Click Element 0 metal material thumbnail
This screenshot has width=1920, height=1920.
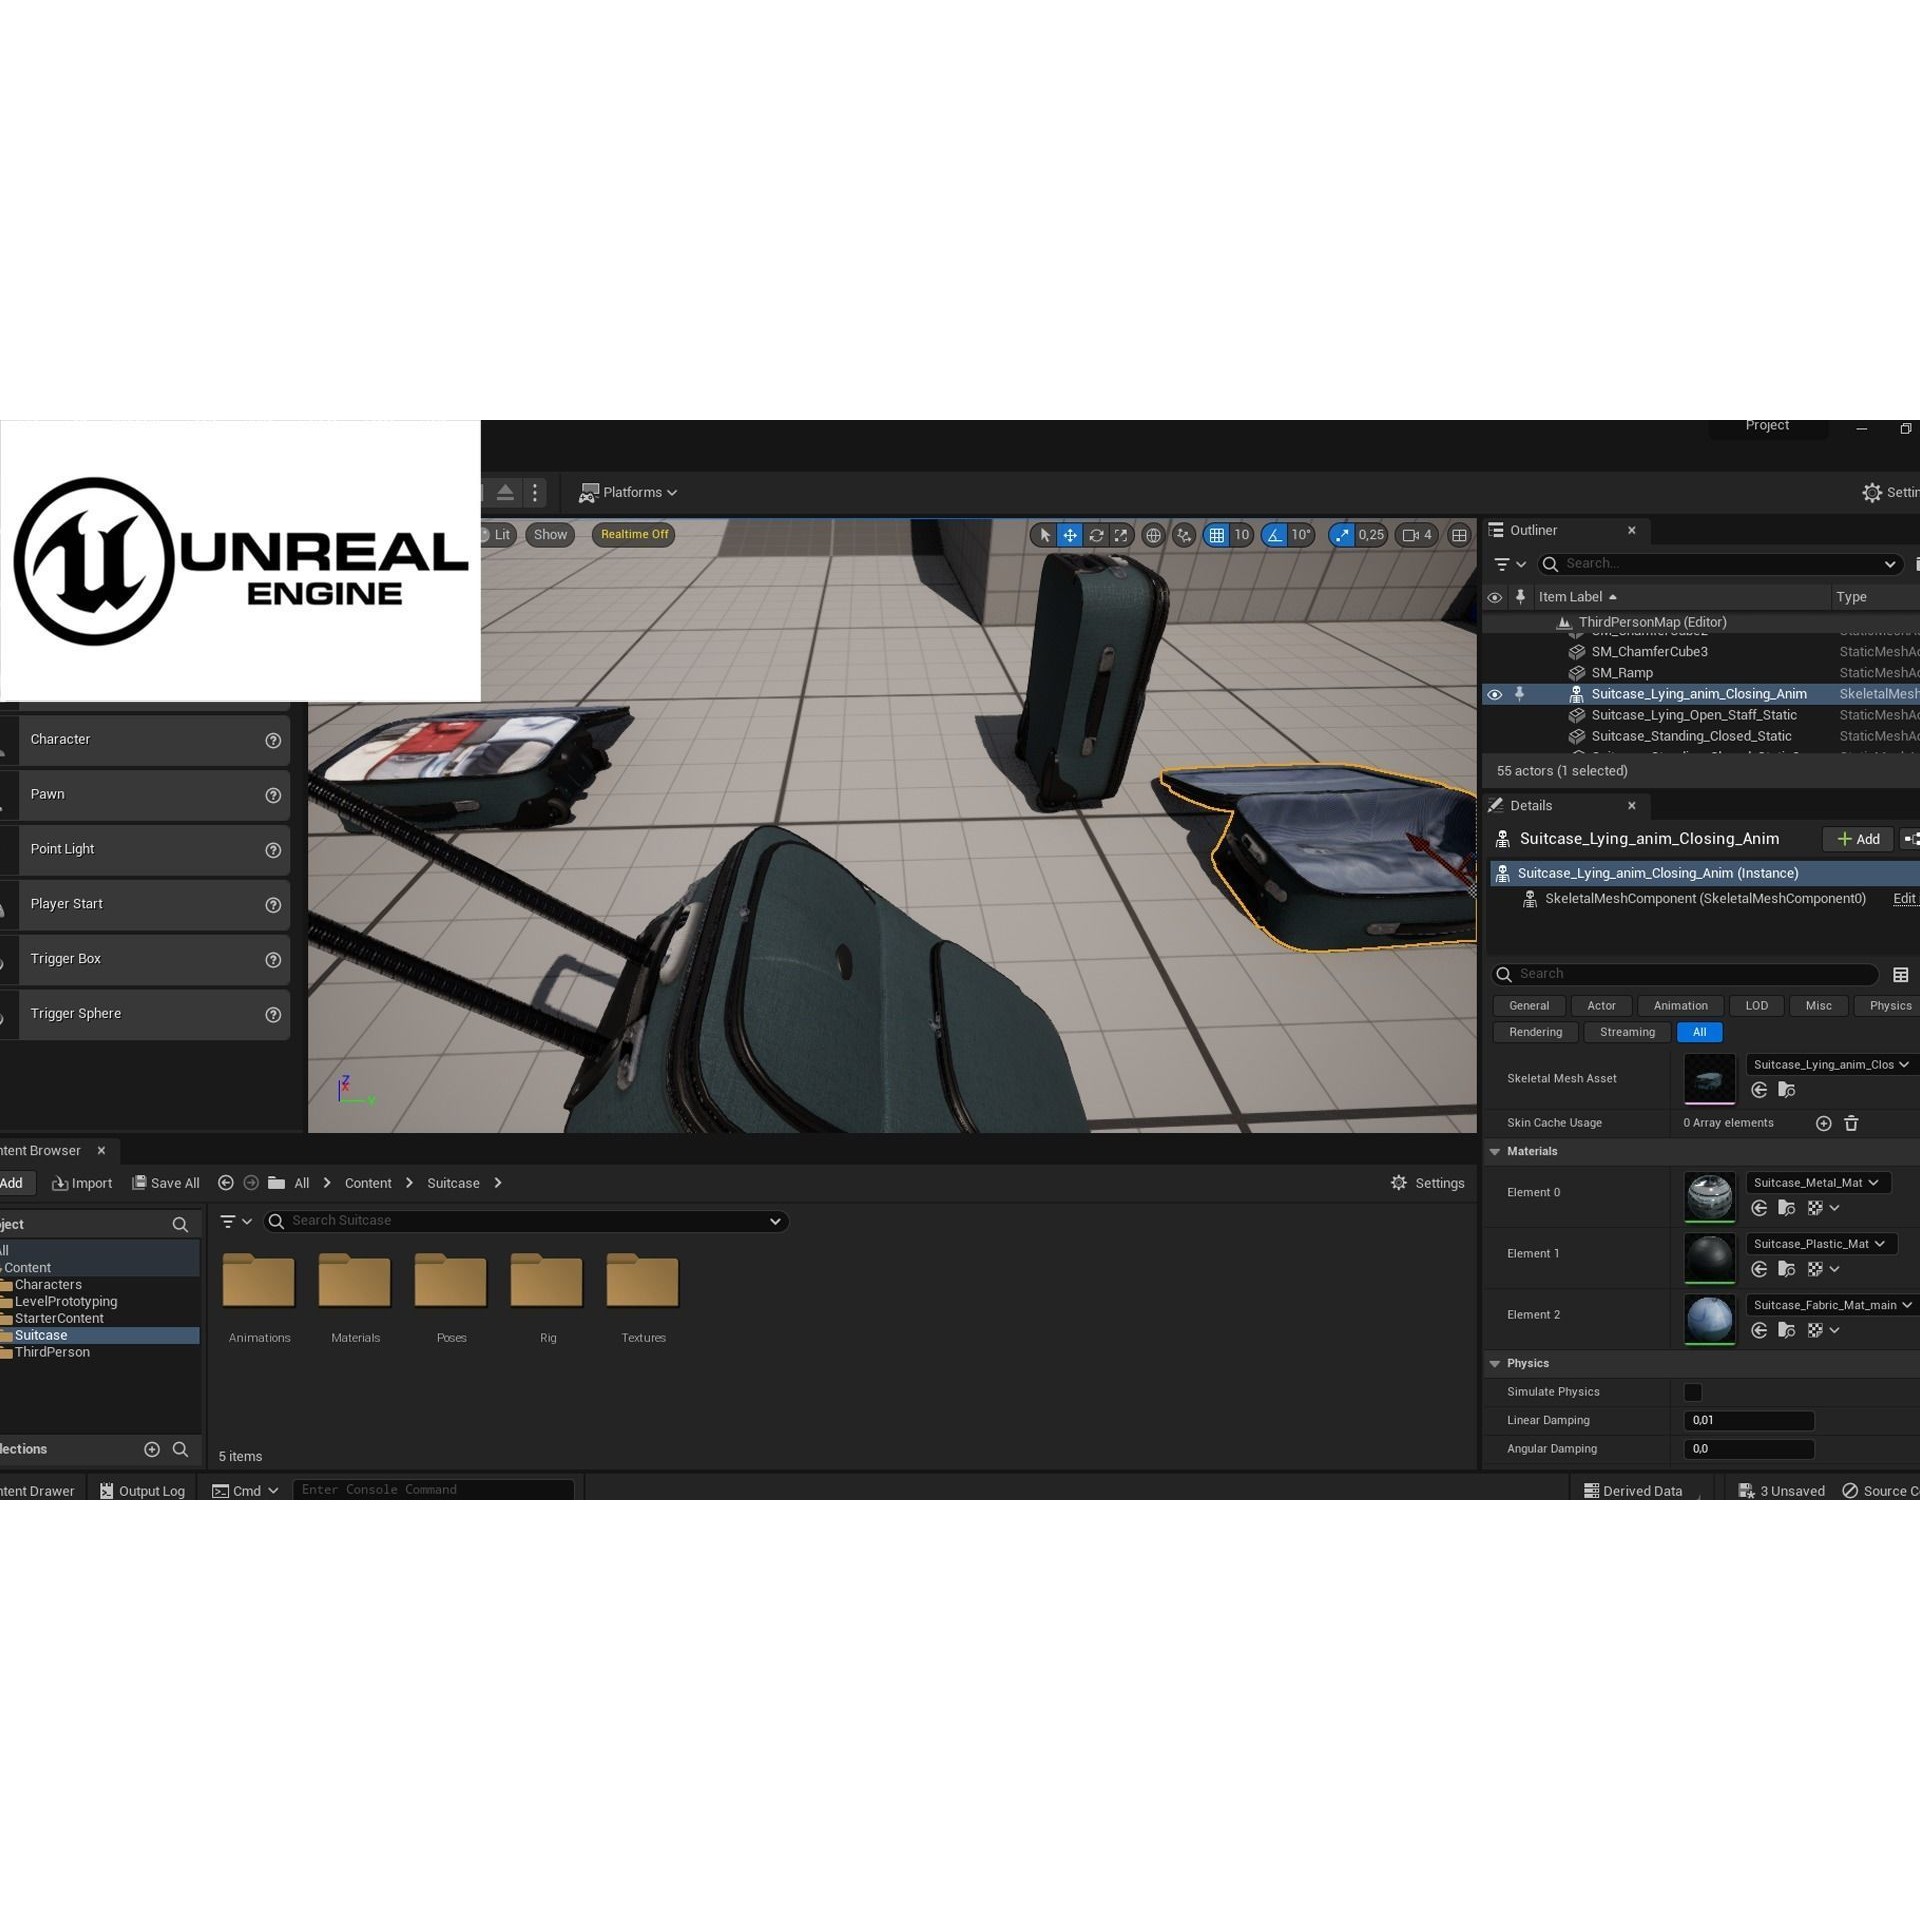pos(1709,1196)
